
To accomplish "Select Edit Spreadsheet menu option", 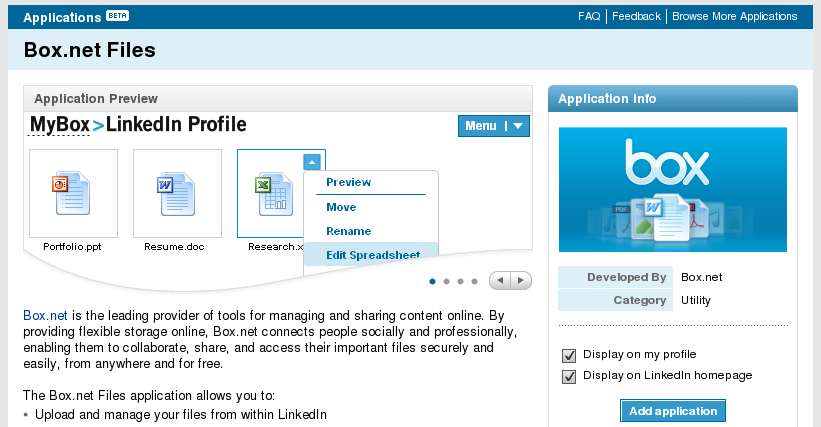I will [373, 255].
